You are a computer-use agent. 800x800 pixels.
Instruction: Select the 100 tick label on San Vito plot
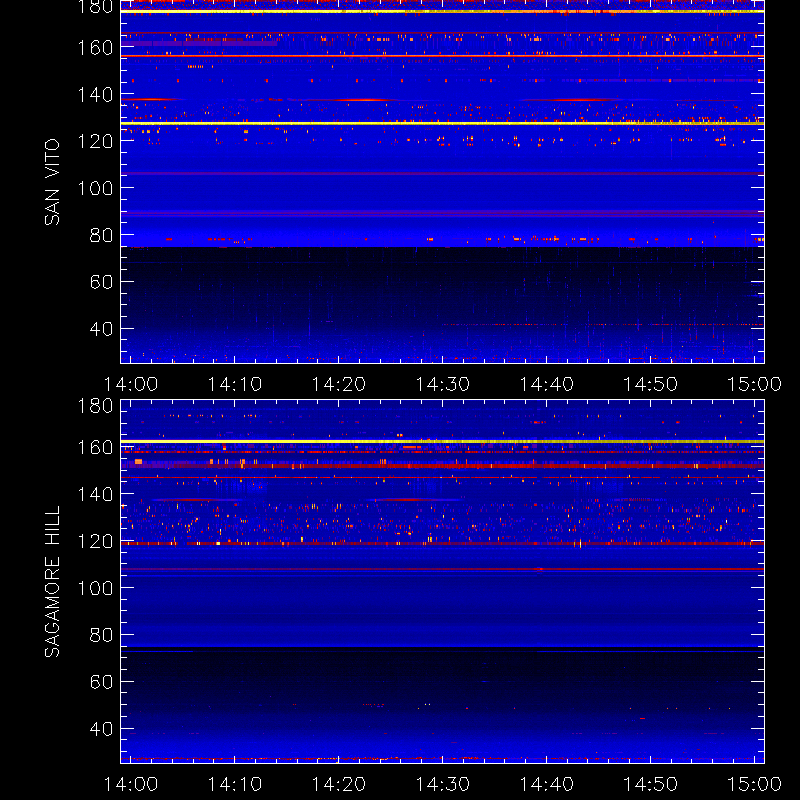pyautogui.click(x=95, y=188)
